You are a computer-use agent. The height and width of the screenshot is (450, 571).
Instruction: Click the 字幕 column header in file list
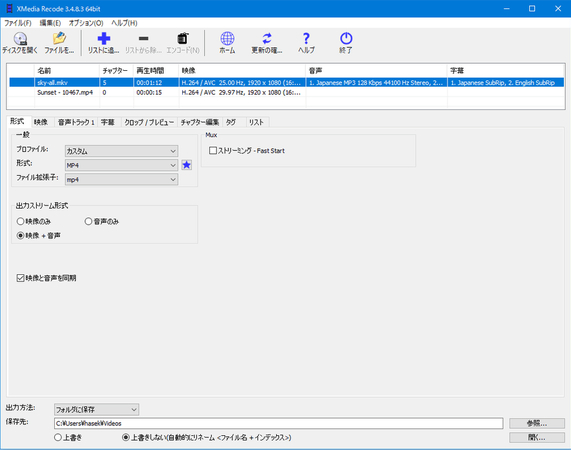(x=505, y=71)
